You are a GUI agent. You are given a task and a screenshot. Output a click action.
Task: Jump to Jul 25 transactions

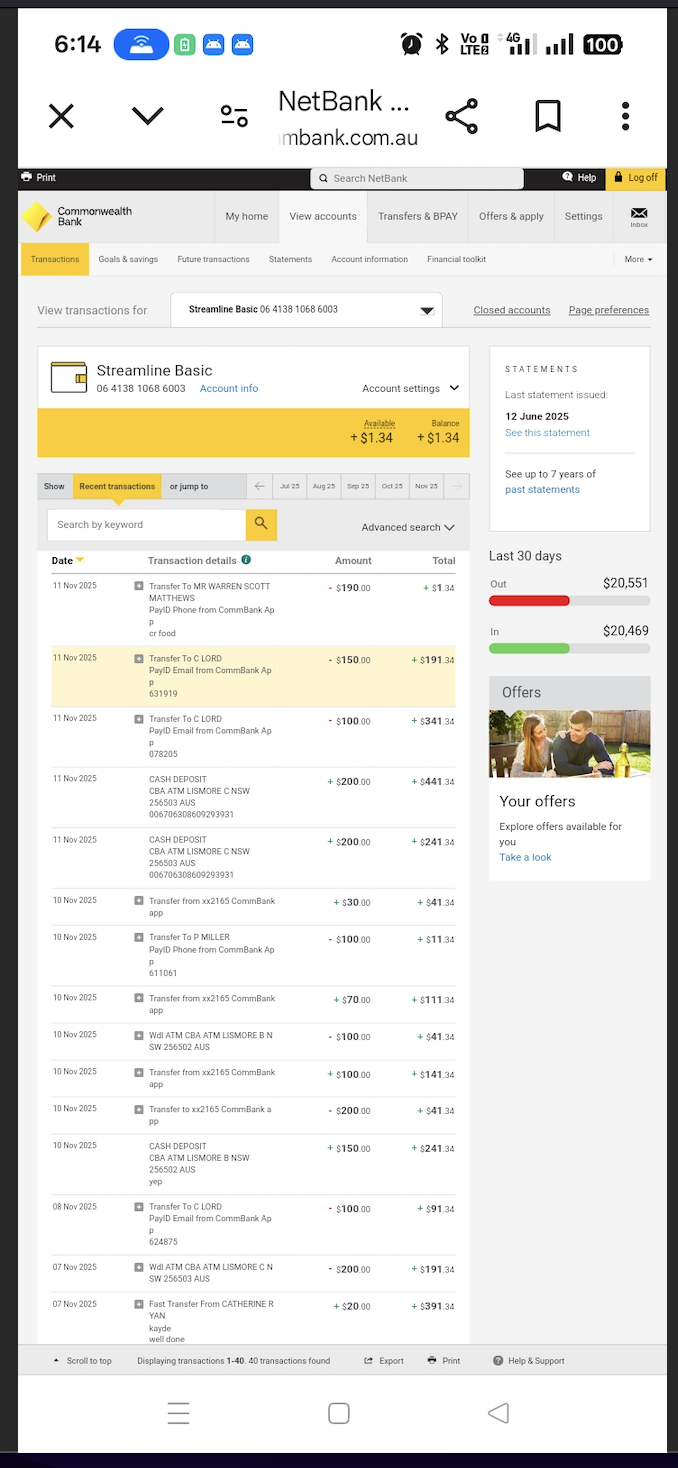pos(290,486)
